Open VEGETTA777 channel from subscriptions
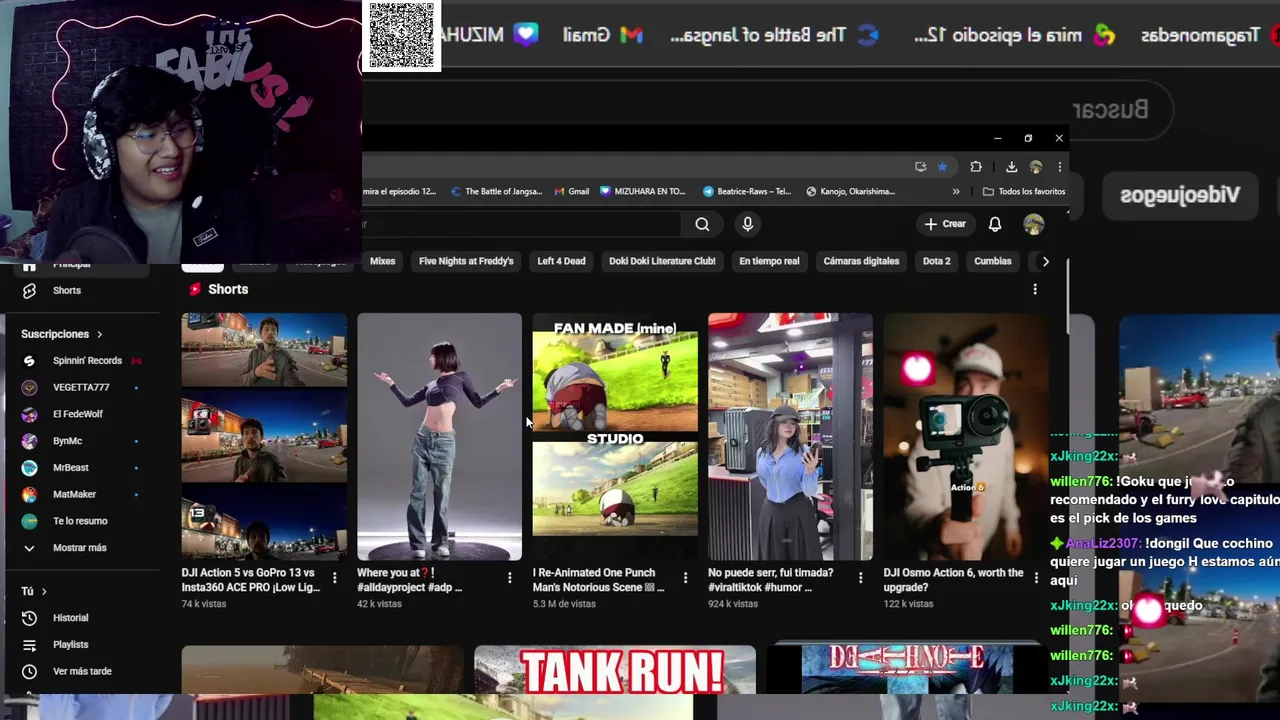 (x=81, y=387)
